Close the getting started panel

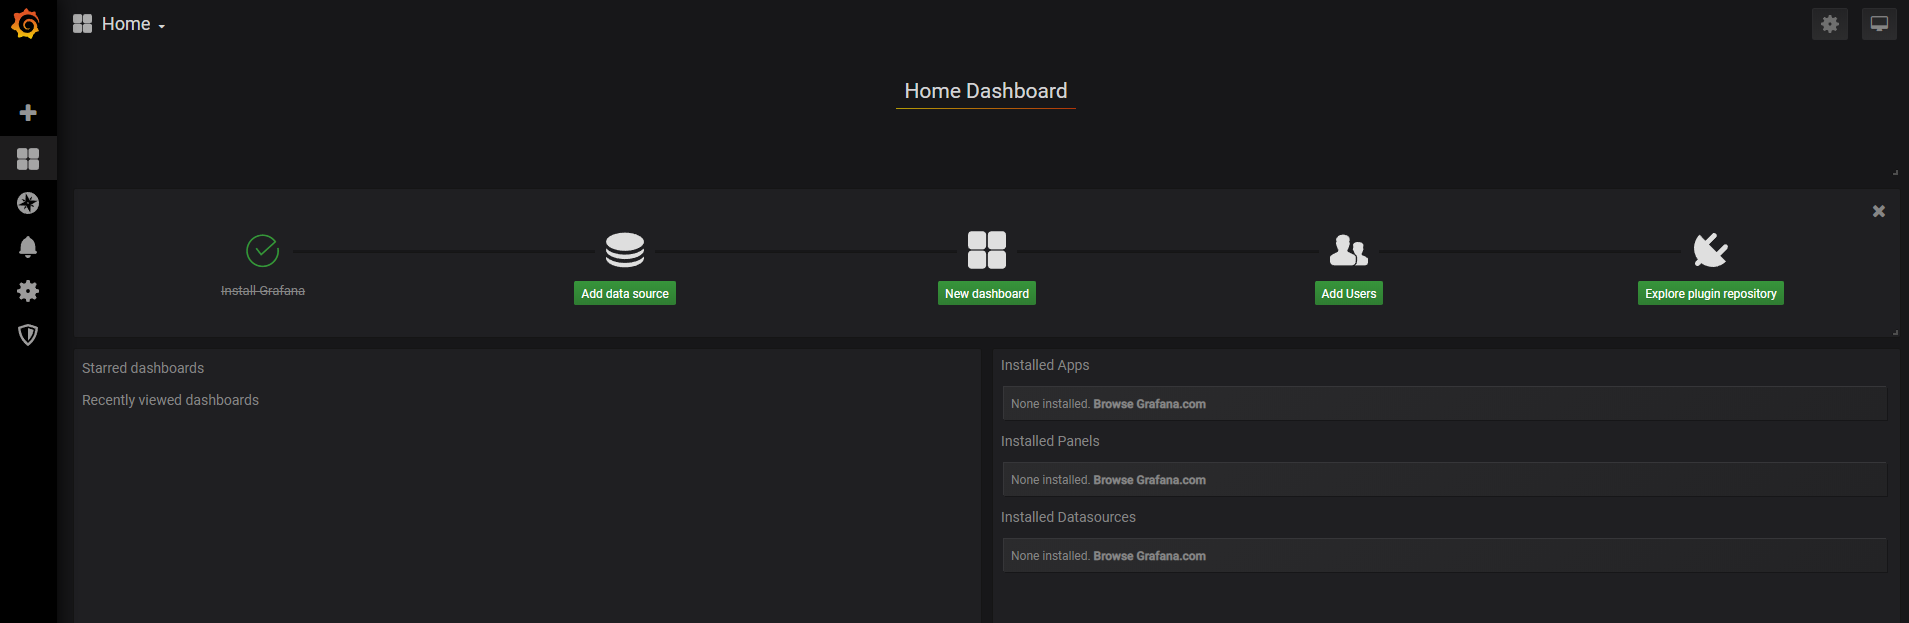[1879, 211]
